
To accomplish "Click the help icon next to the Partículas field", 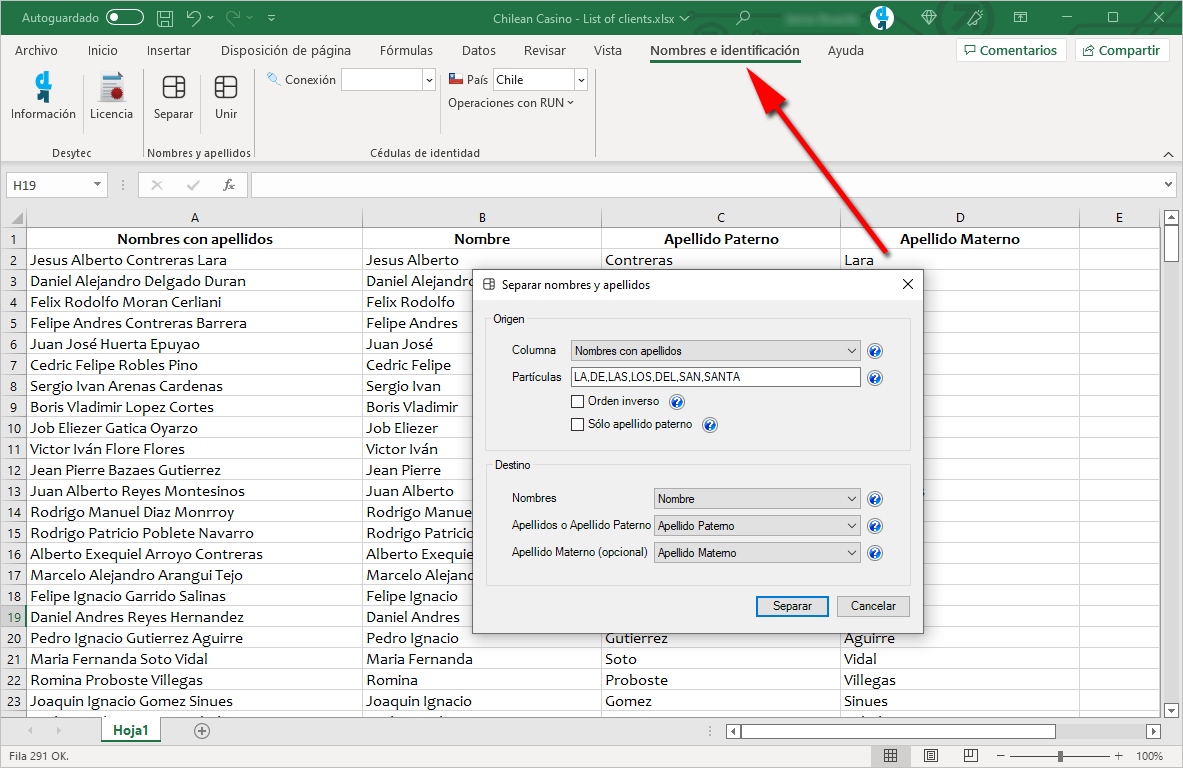I will (874, 377).
